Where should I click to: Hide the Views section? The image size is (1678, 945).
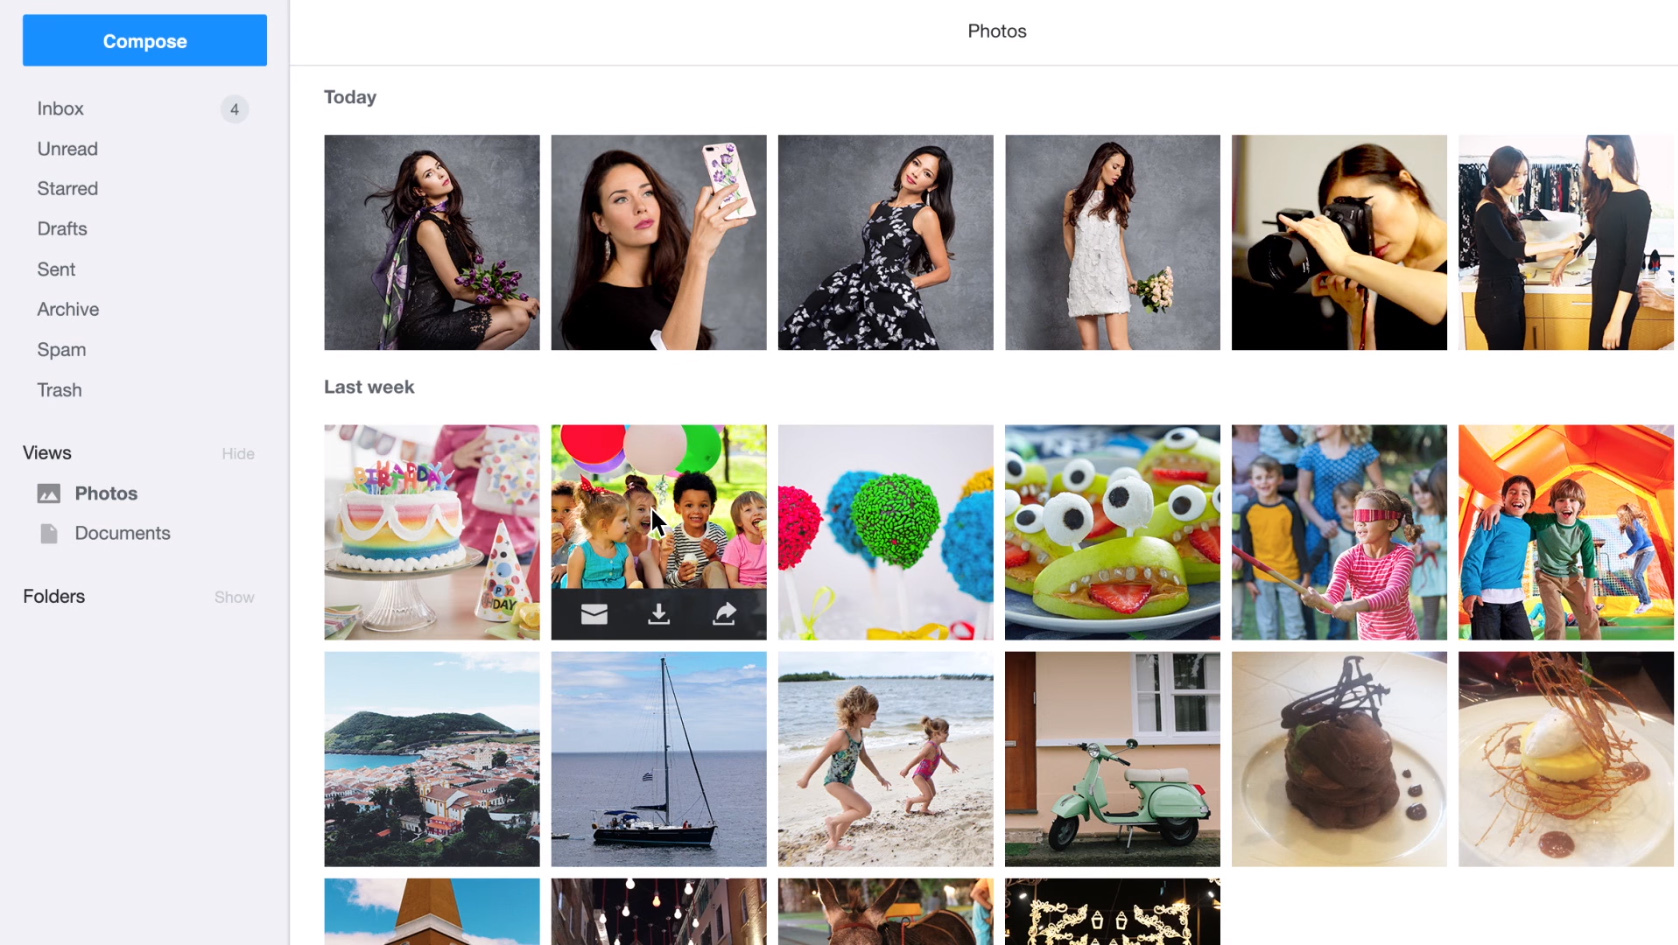tap(238, 454)
